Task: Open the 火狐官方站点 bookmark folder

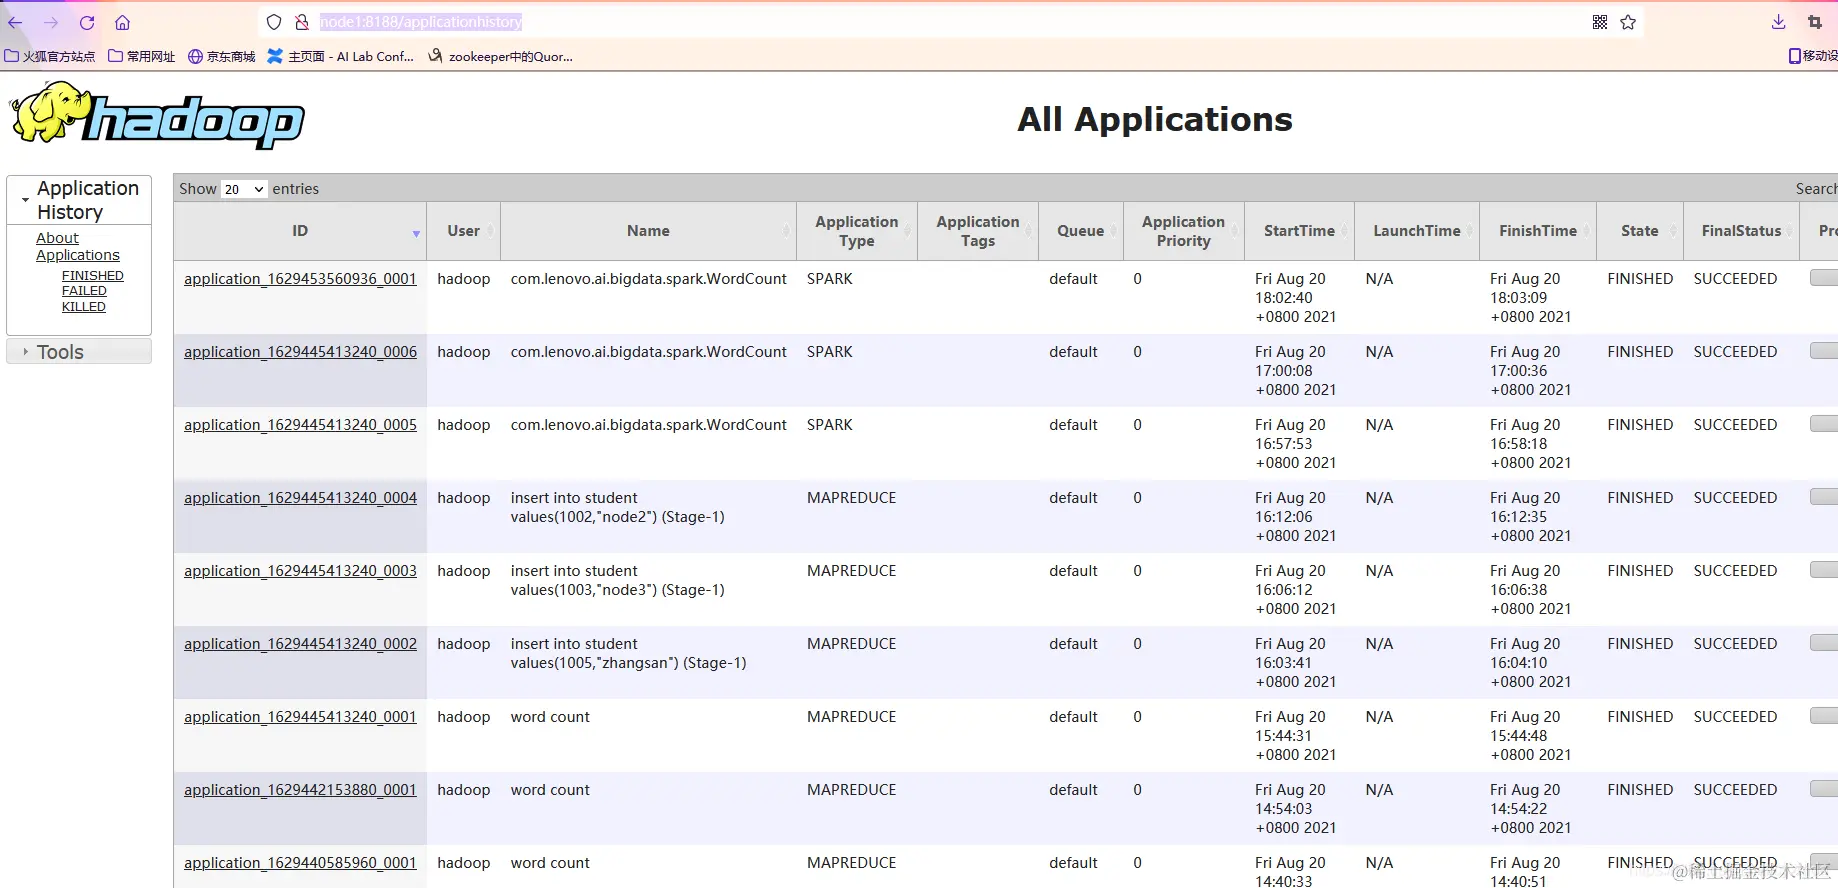Action: (x=50, y=56)
